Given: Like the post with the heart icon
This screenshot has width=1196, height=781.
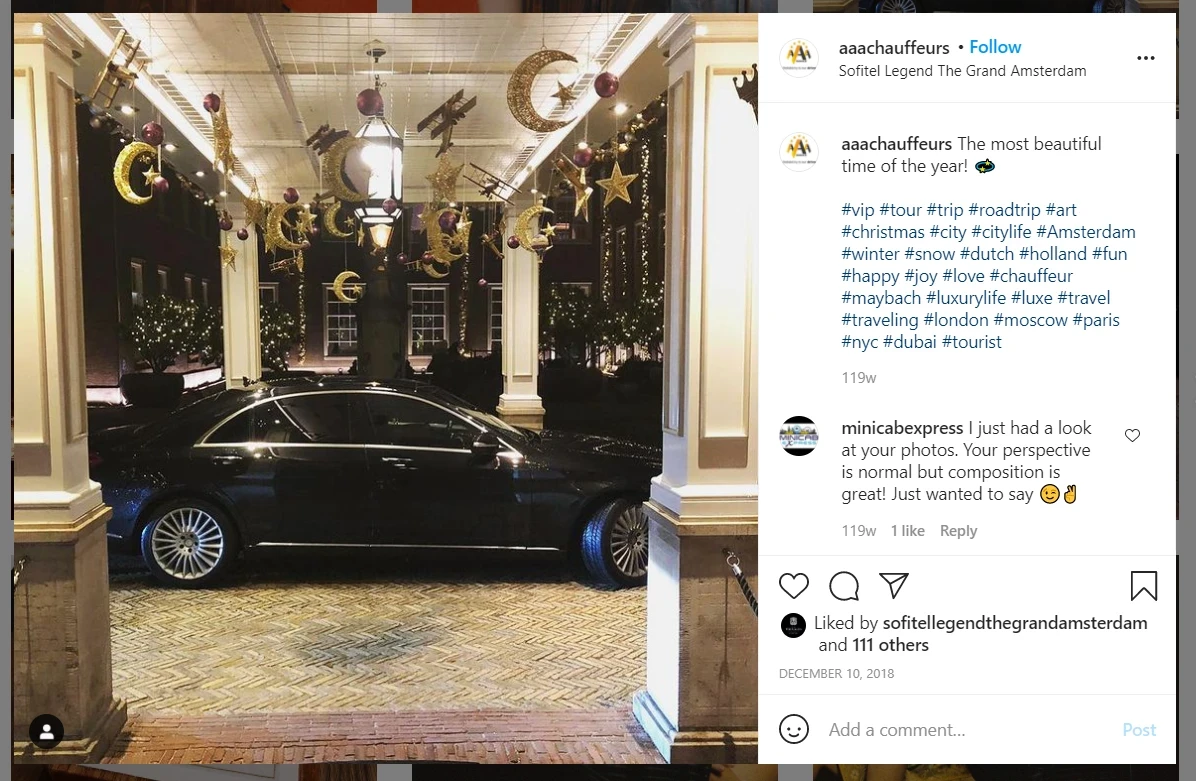Looking at the screenshot, I should point(793,586).
